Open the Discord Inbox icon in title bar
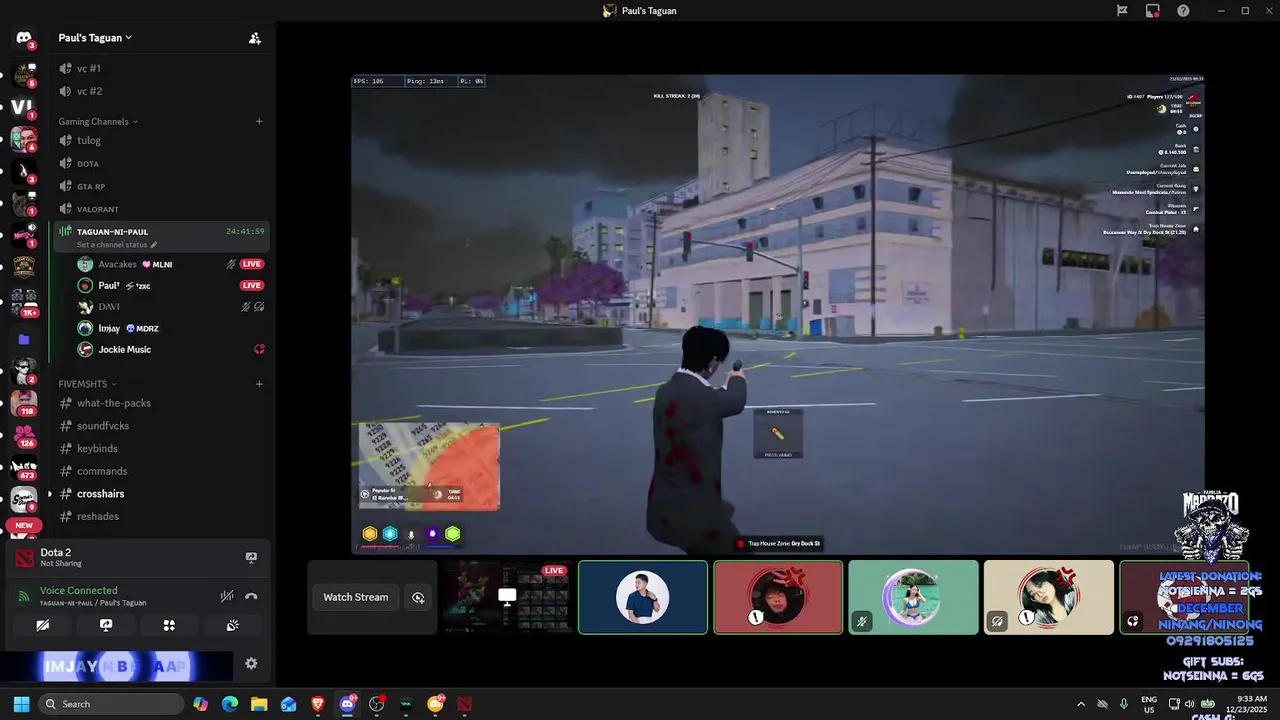The height and width of the screenshot is (720, 1280). coord(1152,11)
